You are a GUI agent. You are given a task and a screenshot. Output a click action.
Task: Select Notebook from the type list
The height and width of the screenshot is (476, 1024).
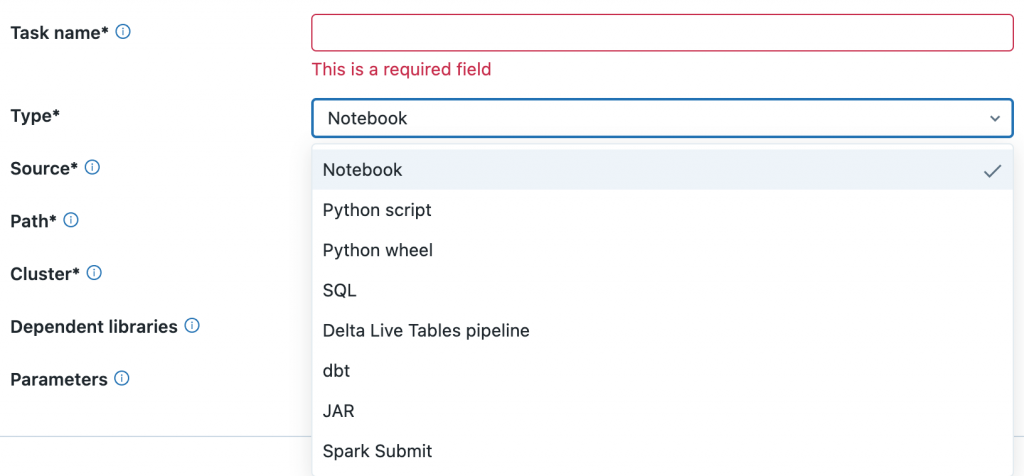362,170
